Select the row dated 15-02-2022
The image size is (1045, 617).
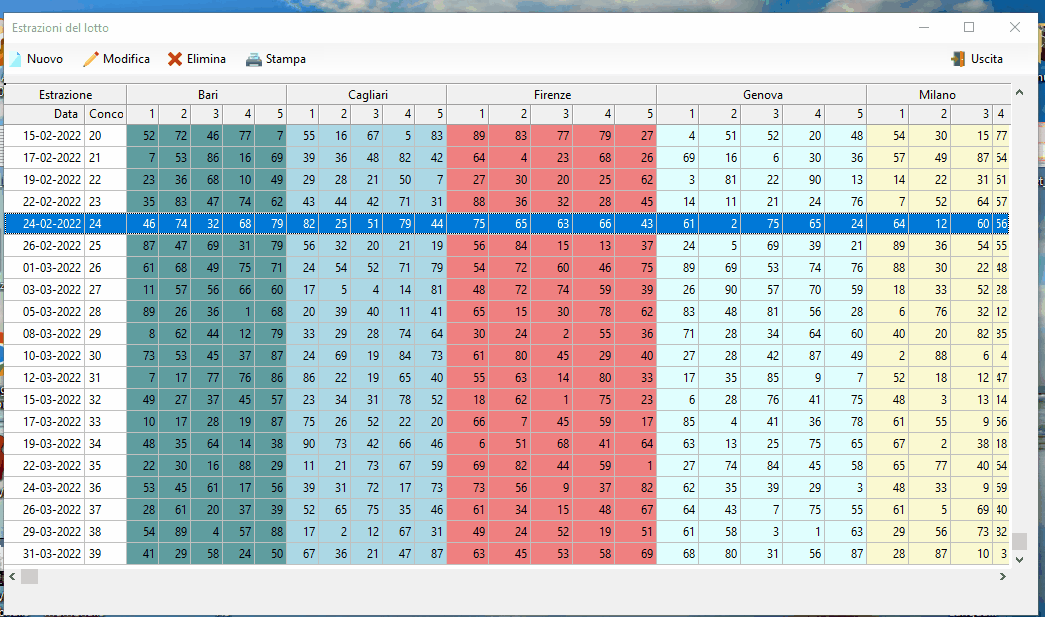pos(507,135)
